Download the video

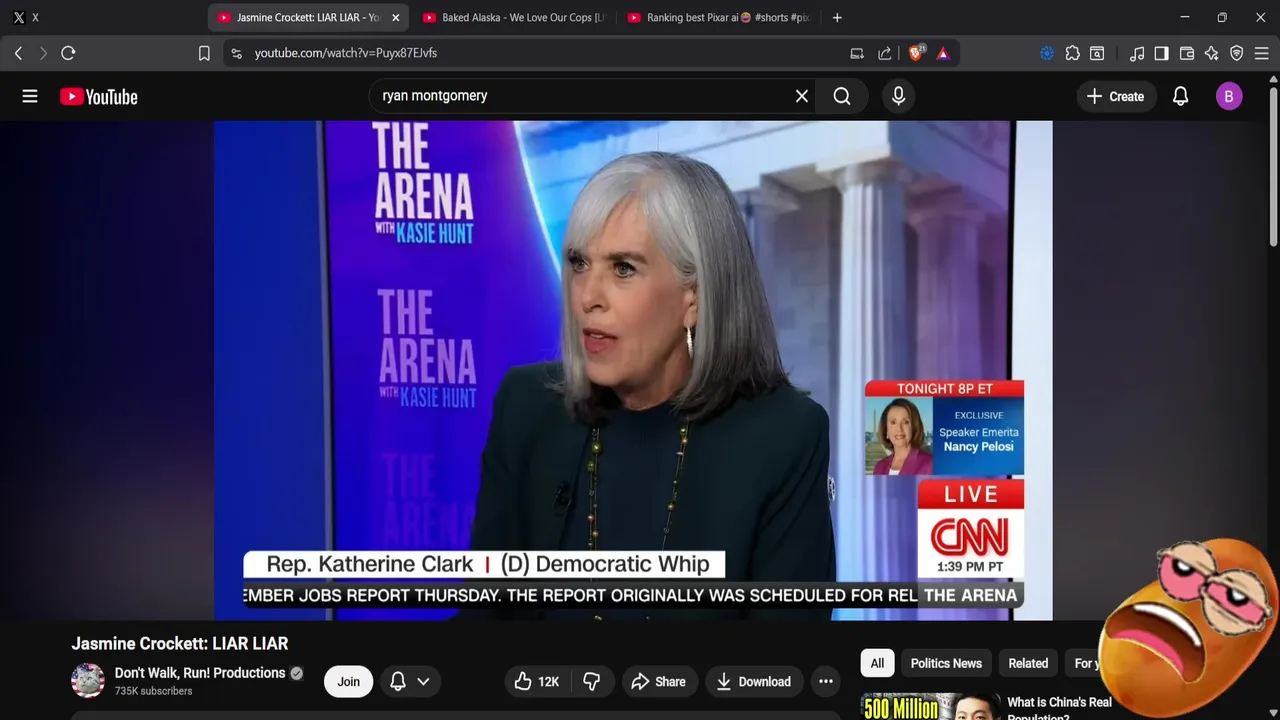[754, 682]
